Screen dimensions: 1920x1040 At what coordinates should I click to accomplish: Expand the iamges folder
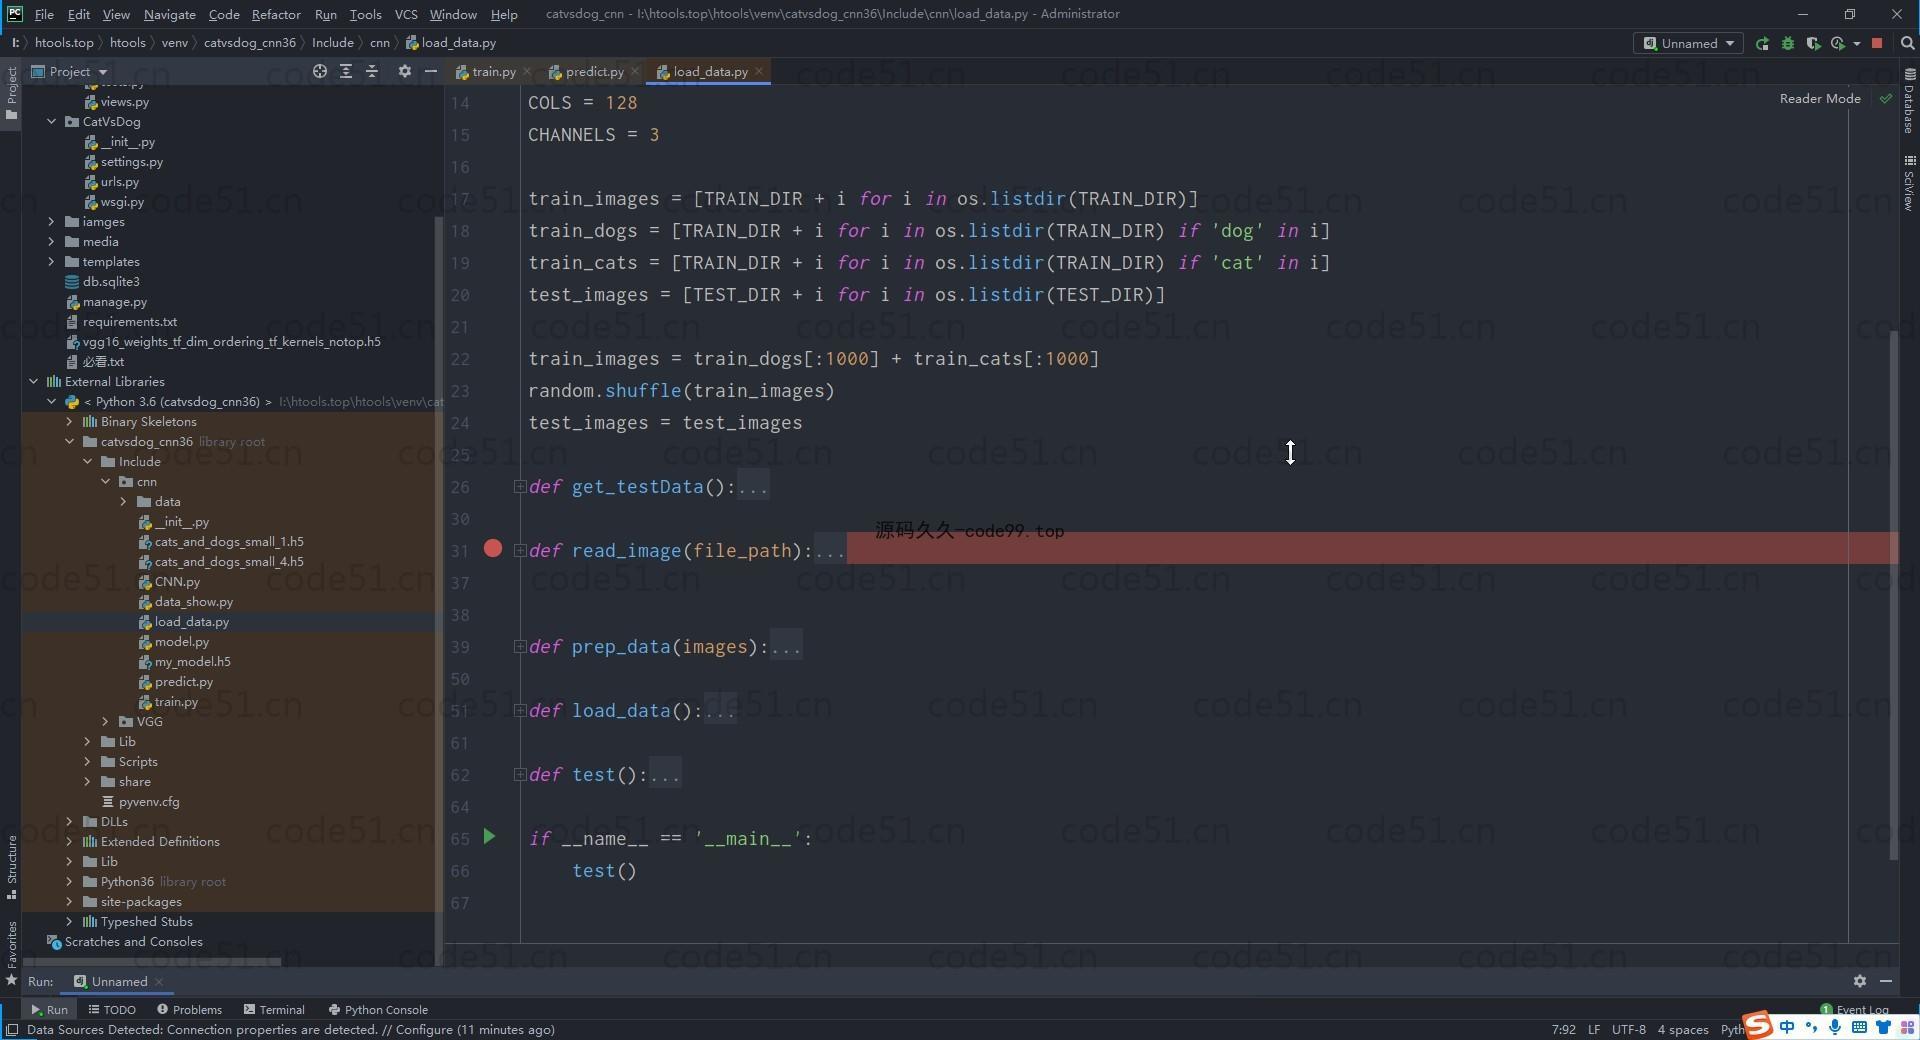pos(52,221)
